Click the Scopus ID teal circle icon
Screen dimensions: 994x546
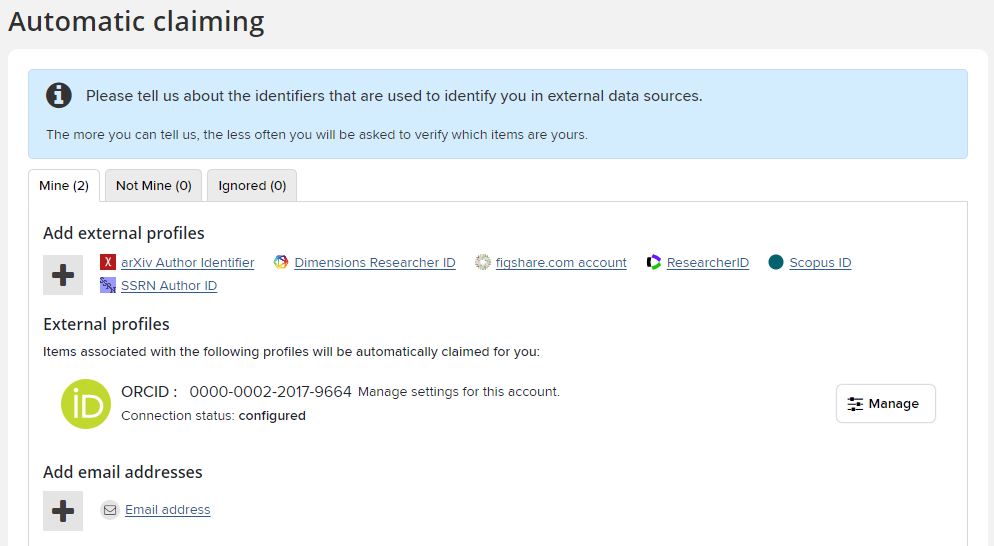click(776, 262)
